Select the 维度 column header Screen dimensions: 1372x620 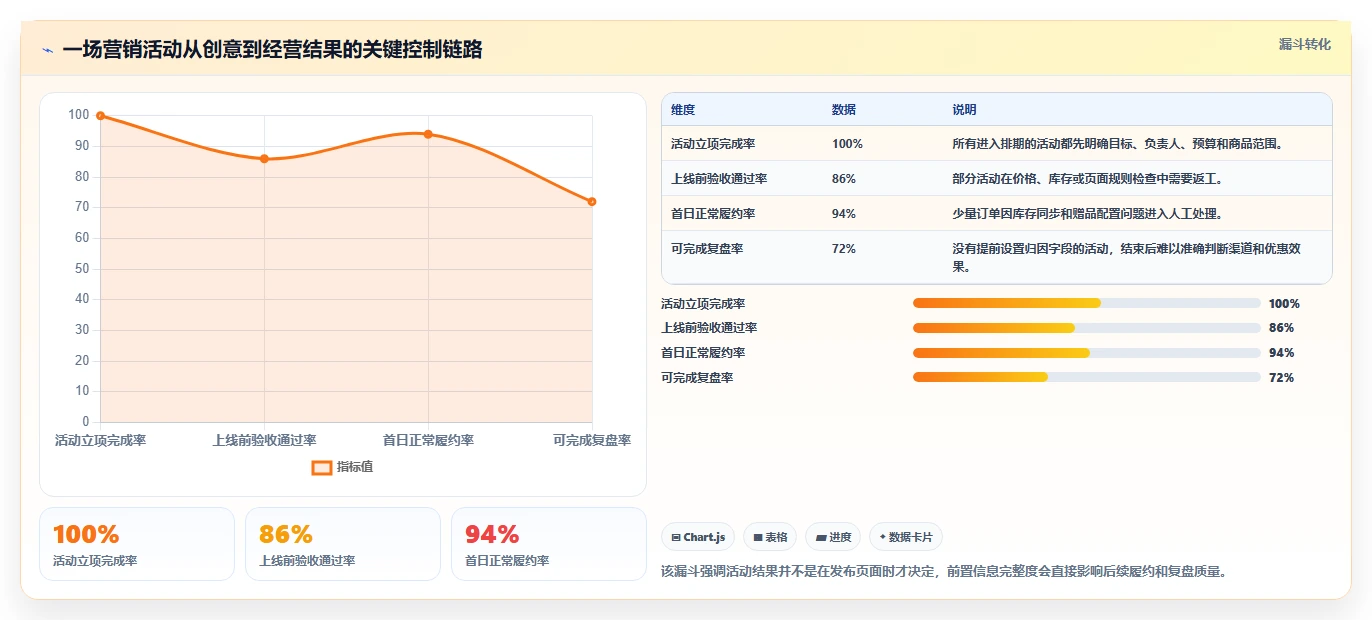(683, 110)
